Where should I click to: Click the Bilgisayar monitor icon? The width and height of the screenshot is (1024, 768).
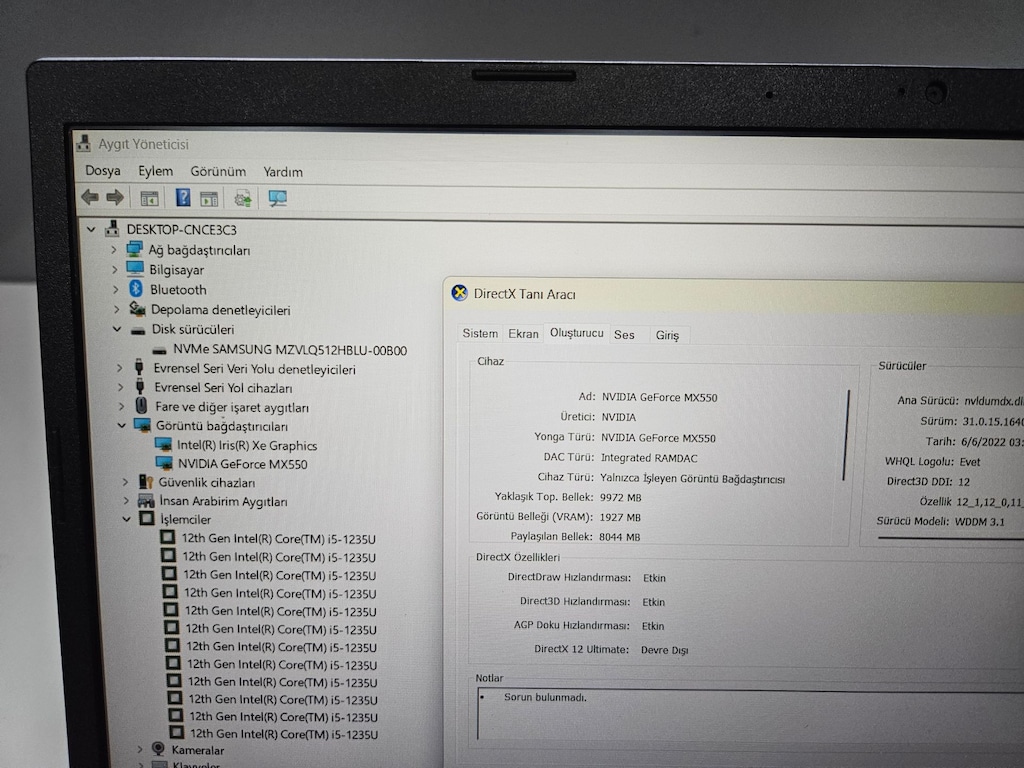click(x=135, y=269)
